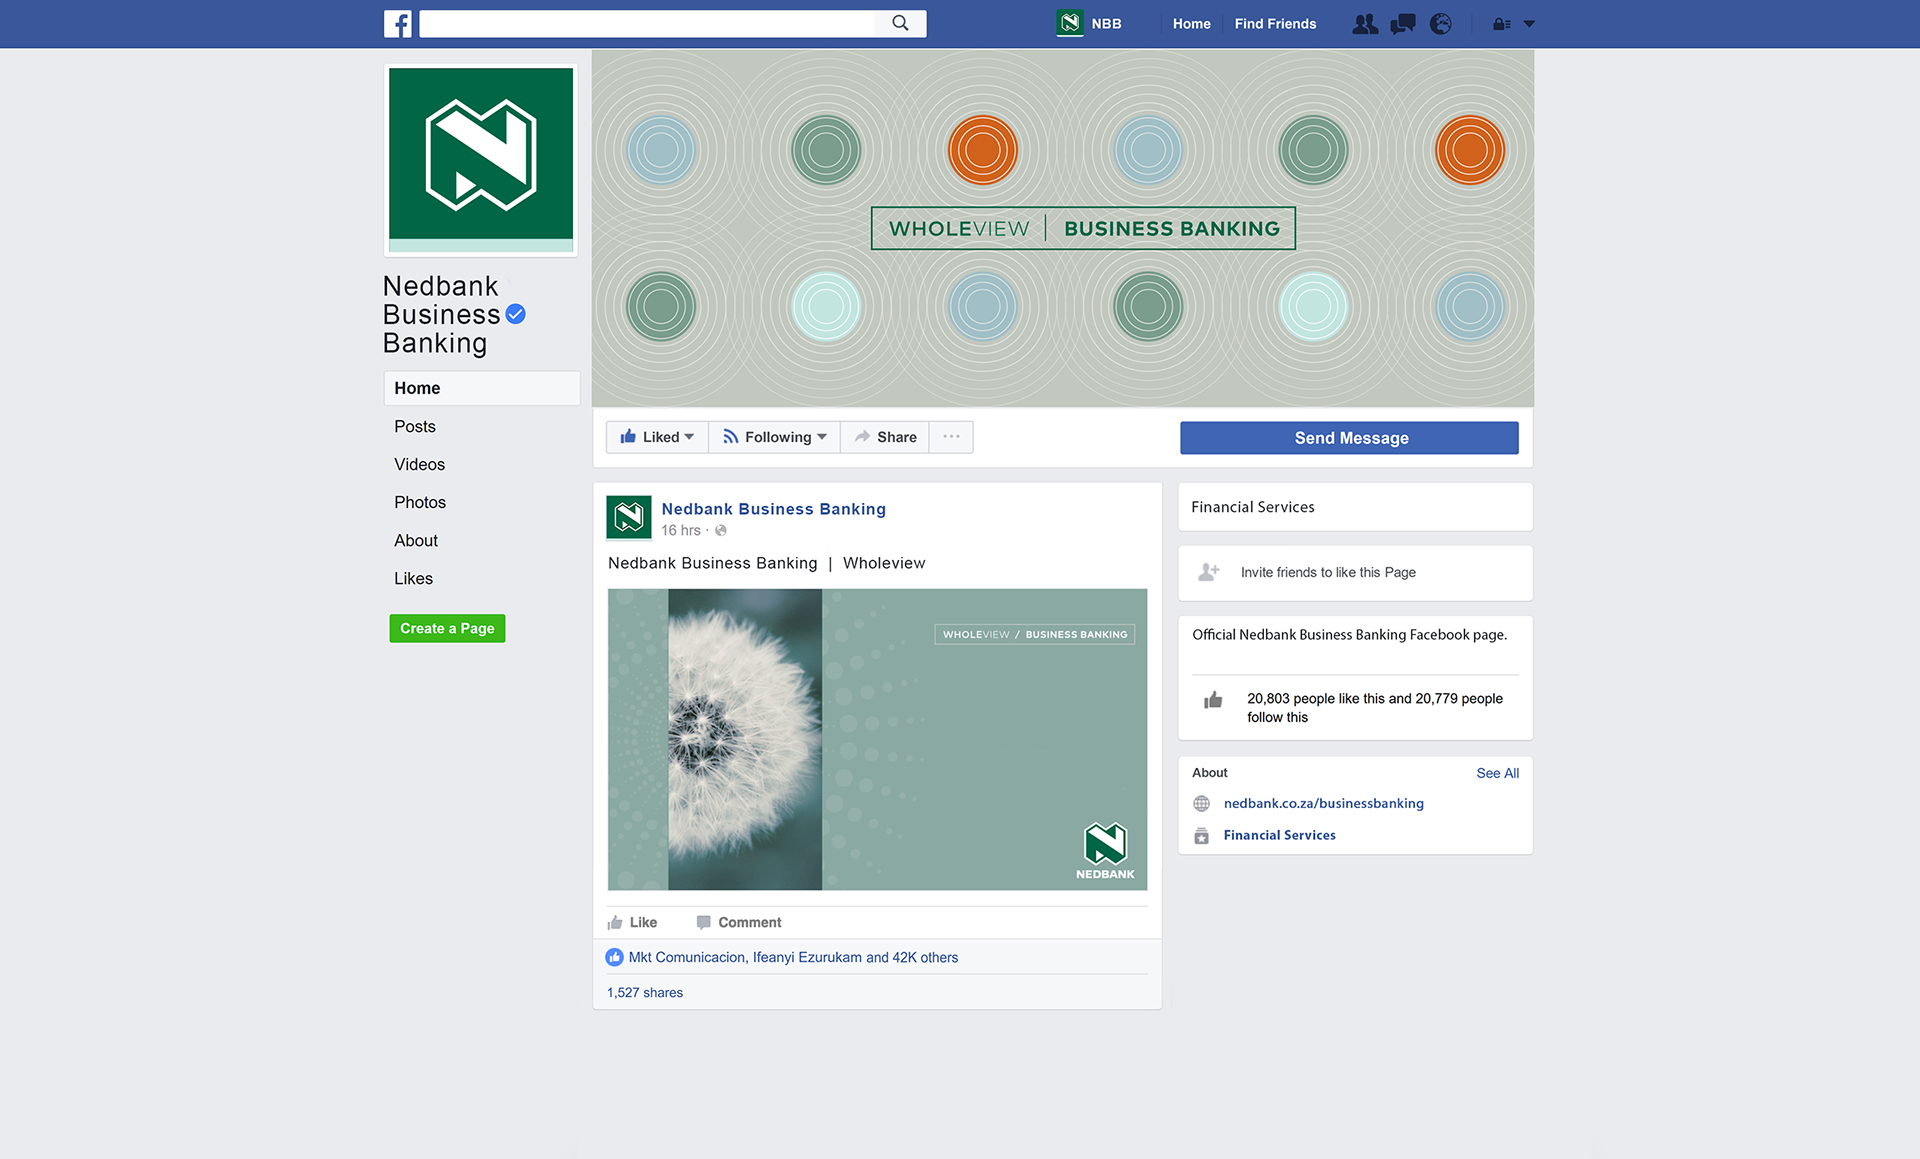
Task: Like the Wholeview post
Action: pyautogui.click(x=632, y=922)
